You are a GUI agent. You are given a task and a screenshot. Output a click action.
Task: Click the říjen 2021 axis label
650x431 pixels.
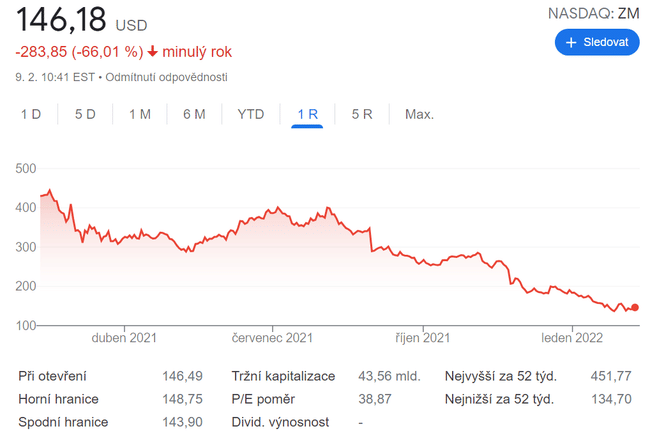click(x=422, y=339)
